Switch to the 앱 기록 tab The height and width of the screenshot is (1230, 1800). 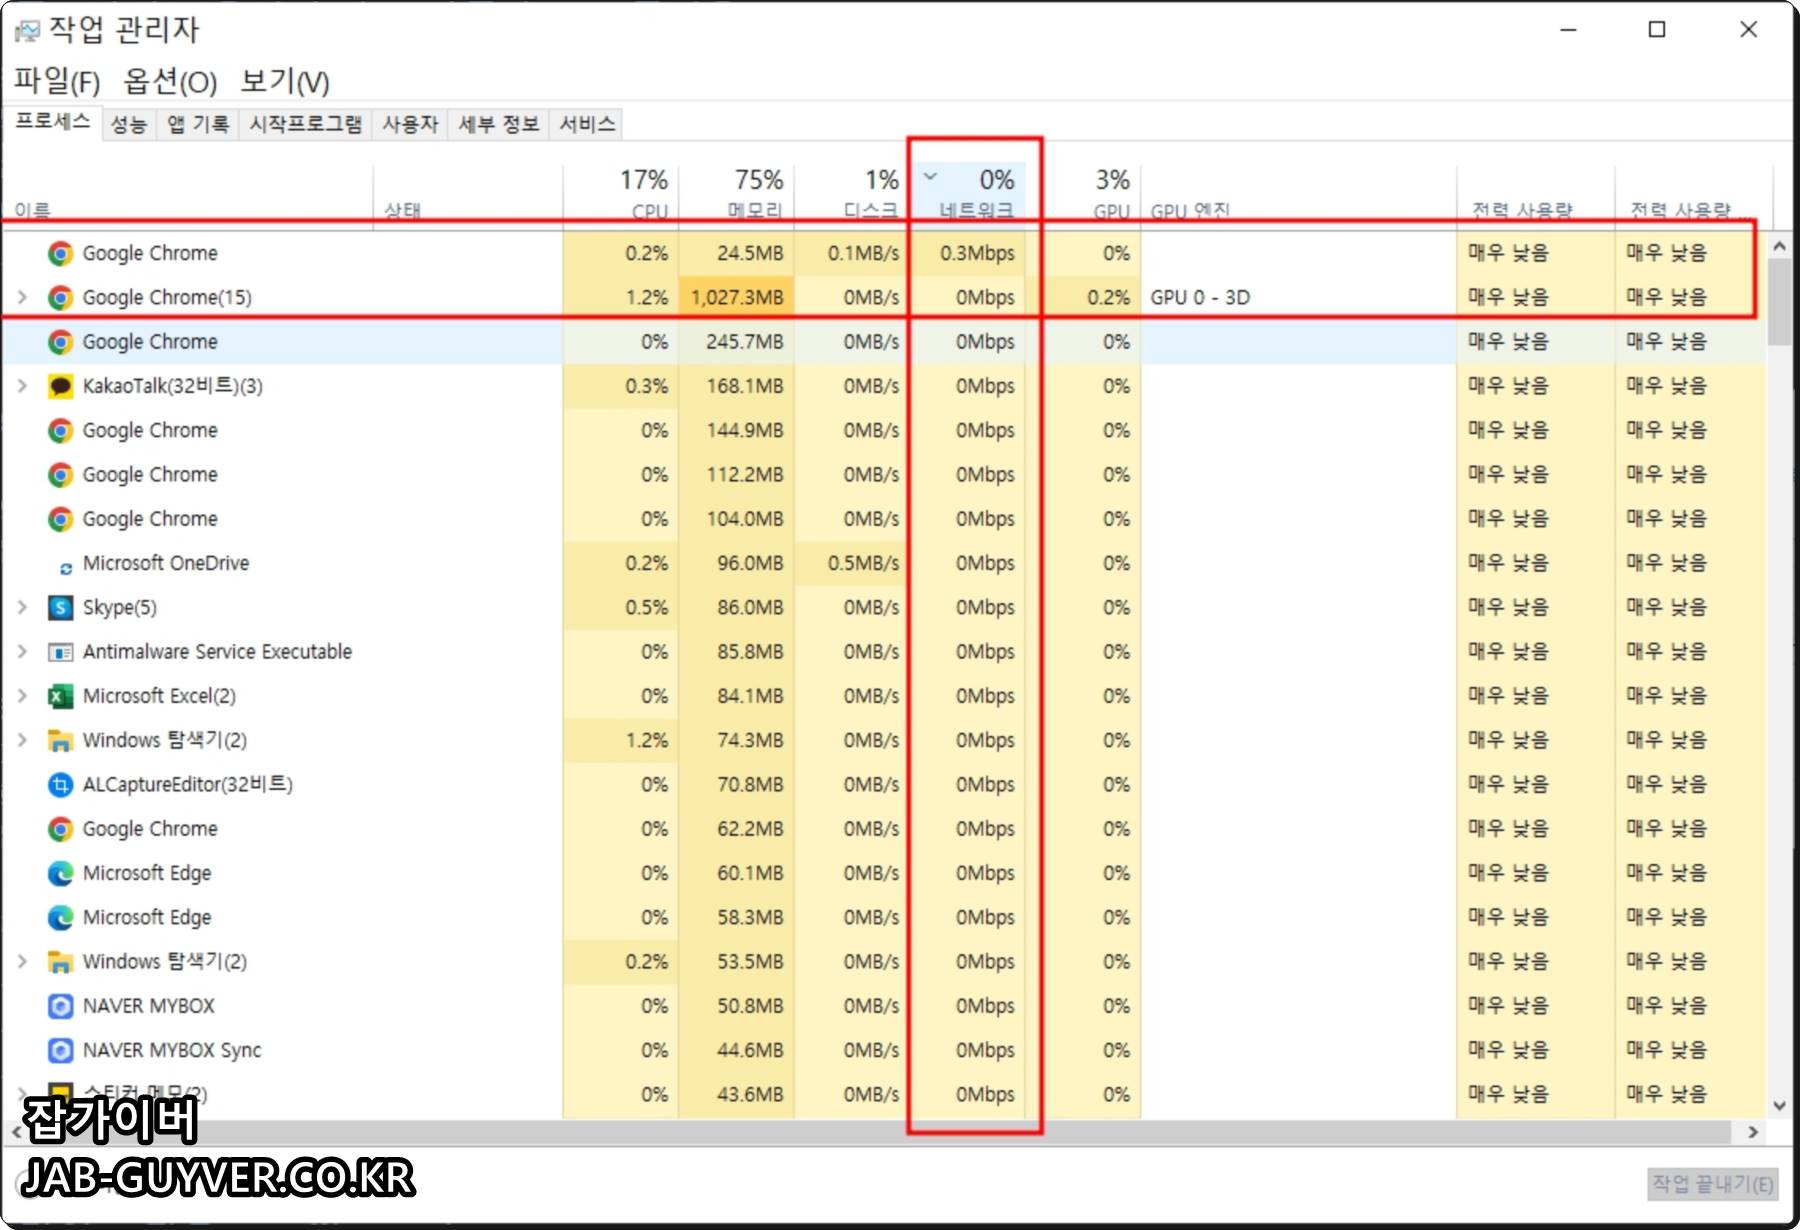(x=197, y=124)
